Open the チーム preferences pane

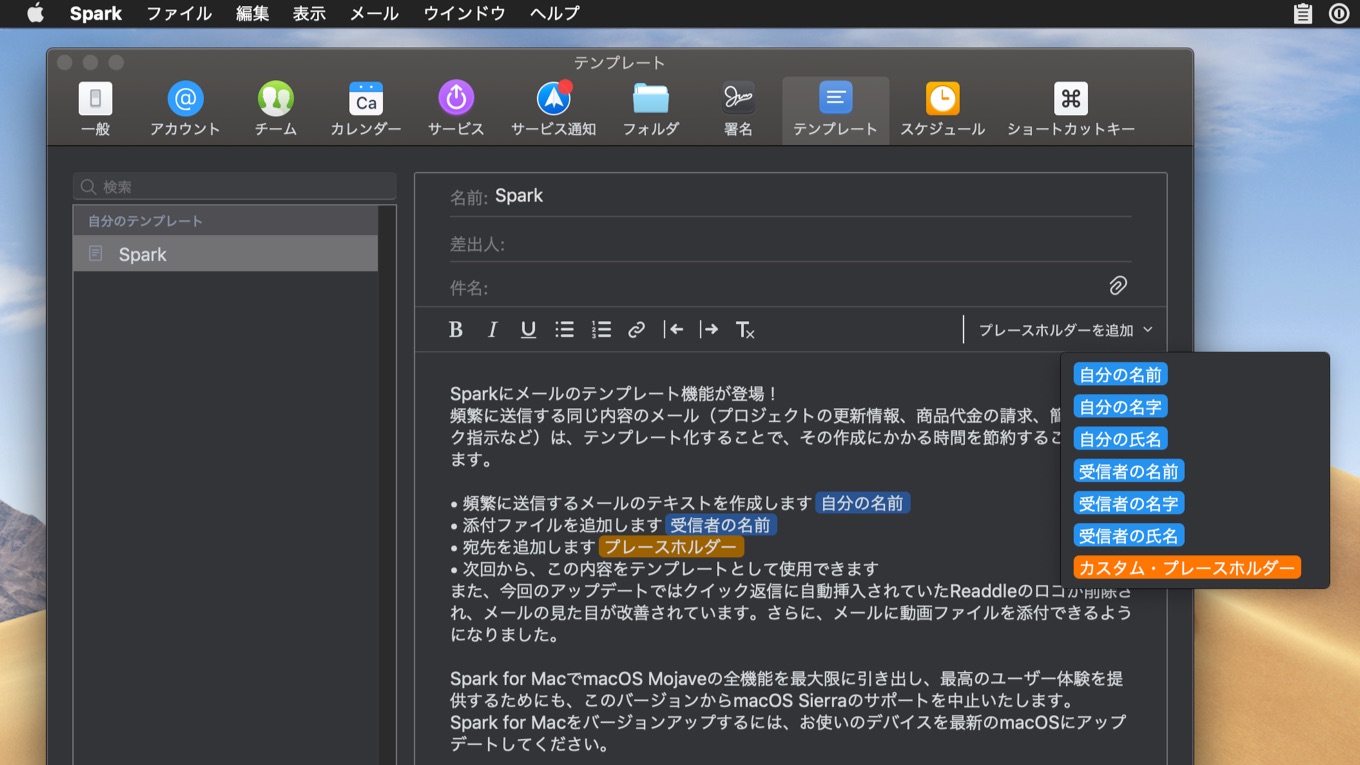pyautogui.click(x=275, y=110)
